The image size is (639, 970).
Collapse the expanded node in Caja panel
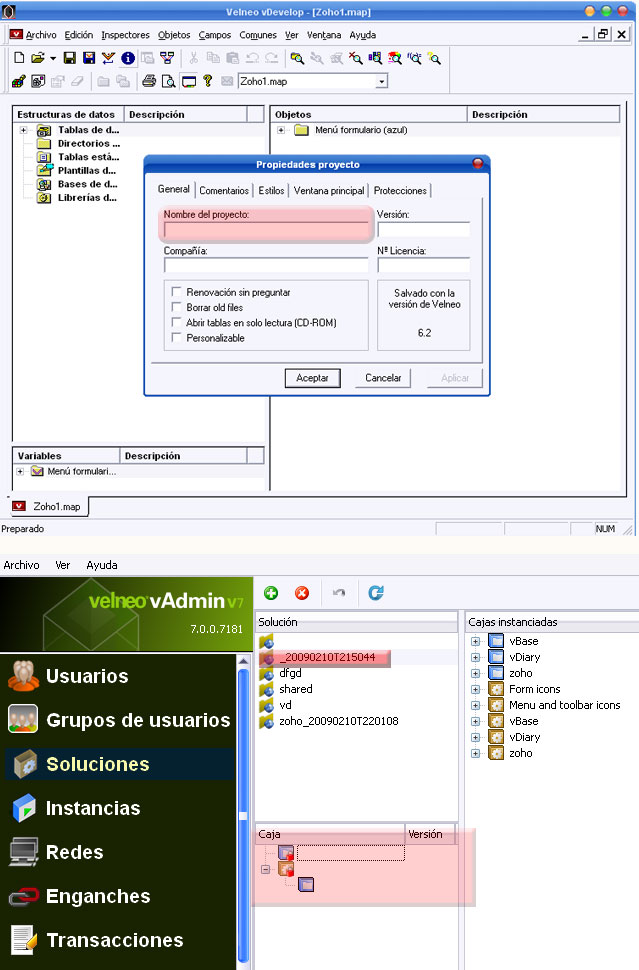265,869
